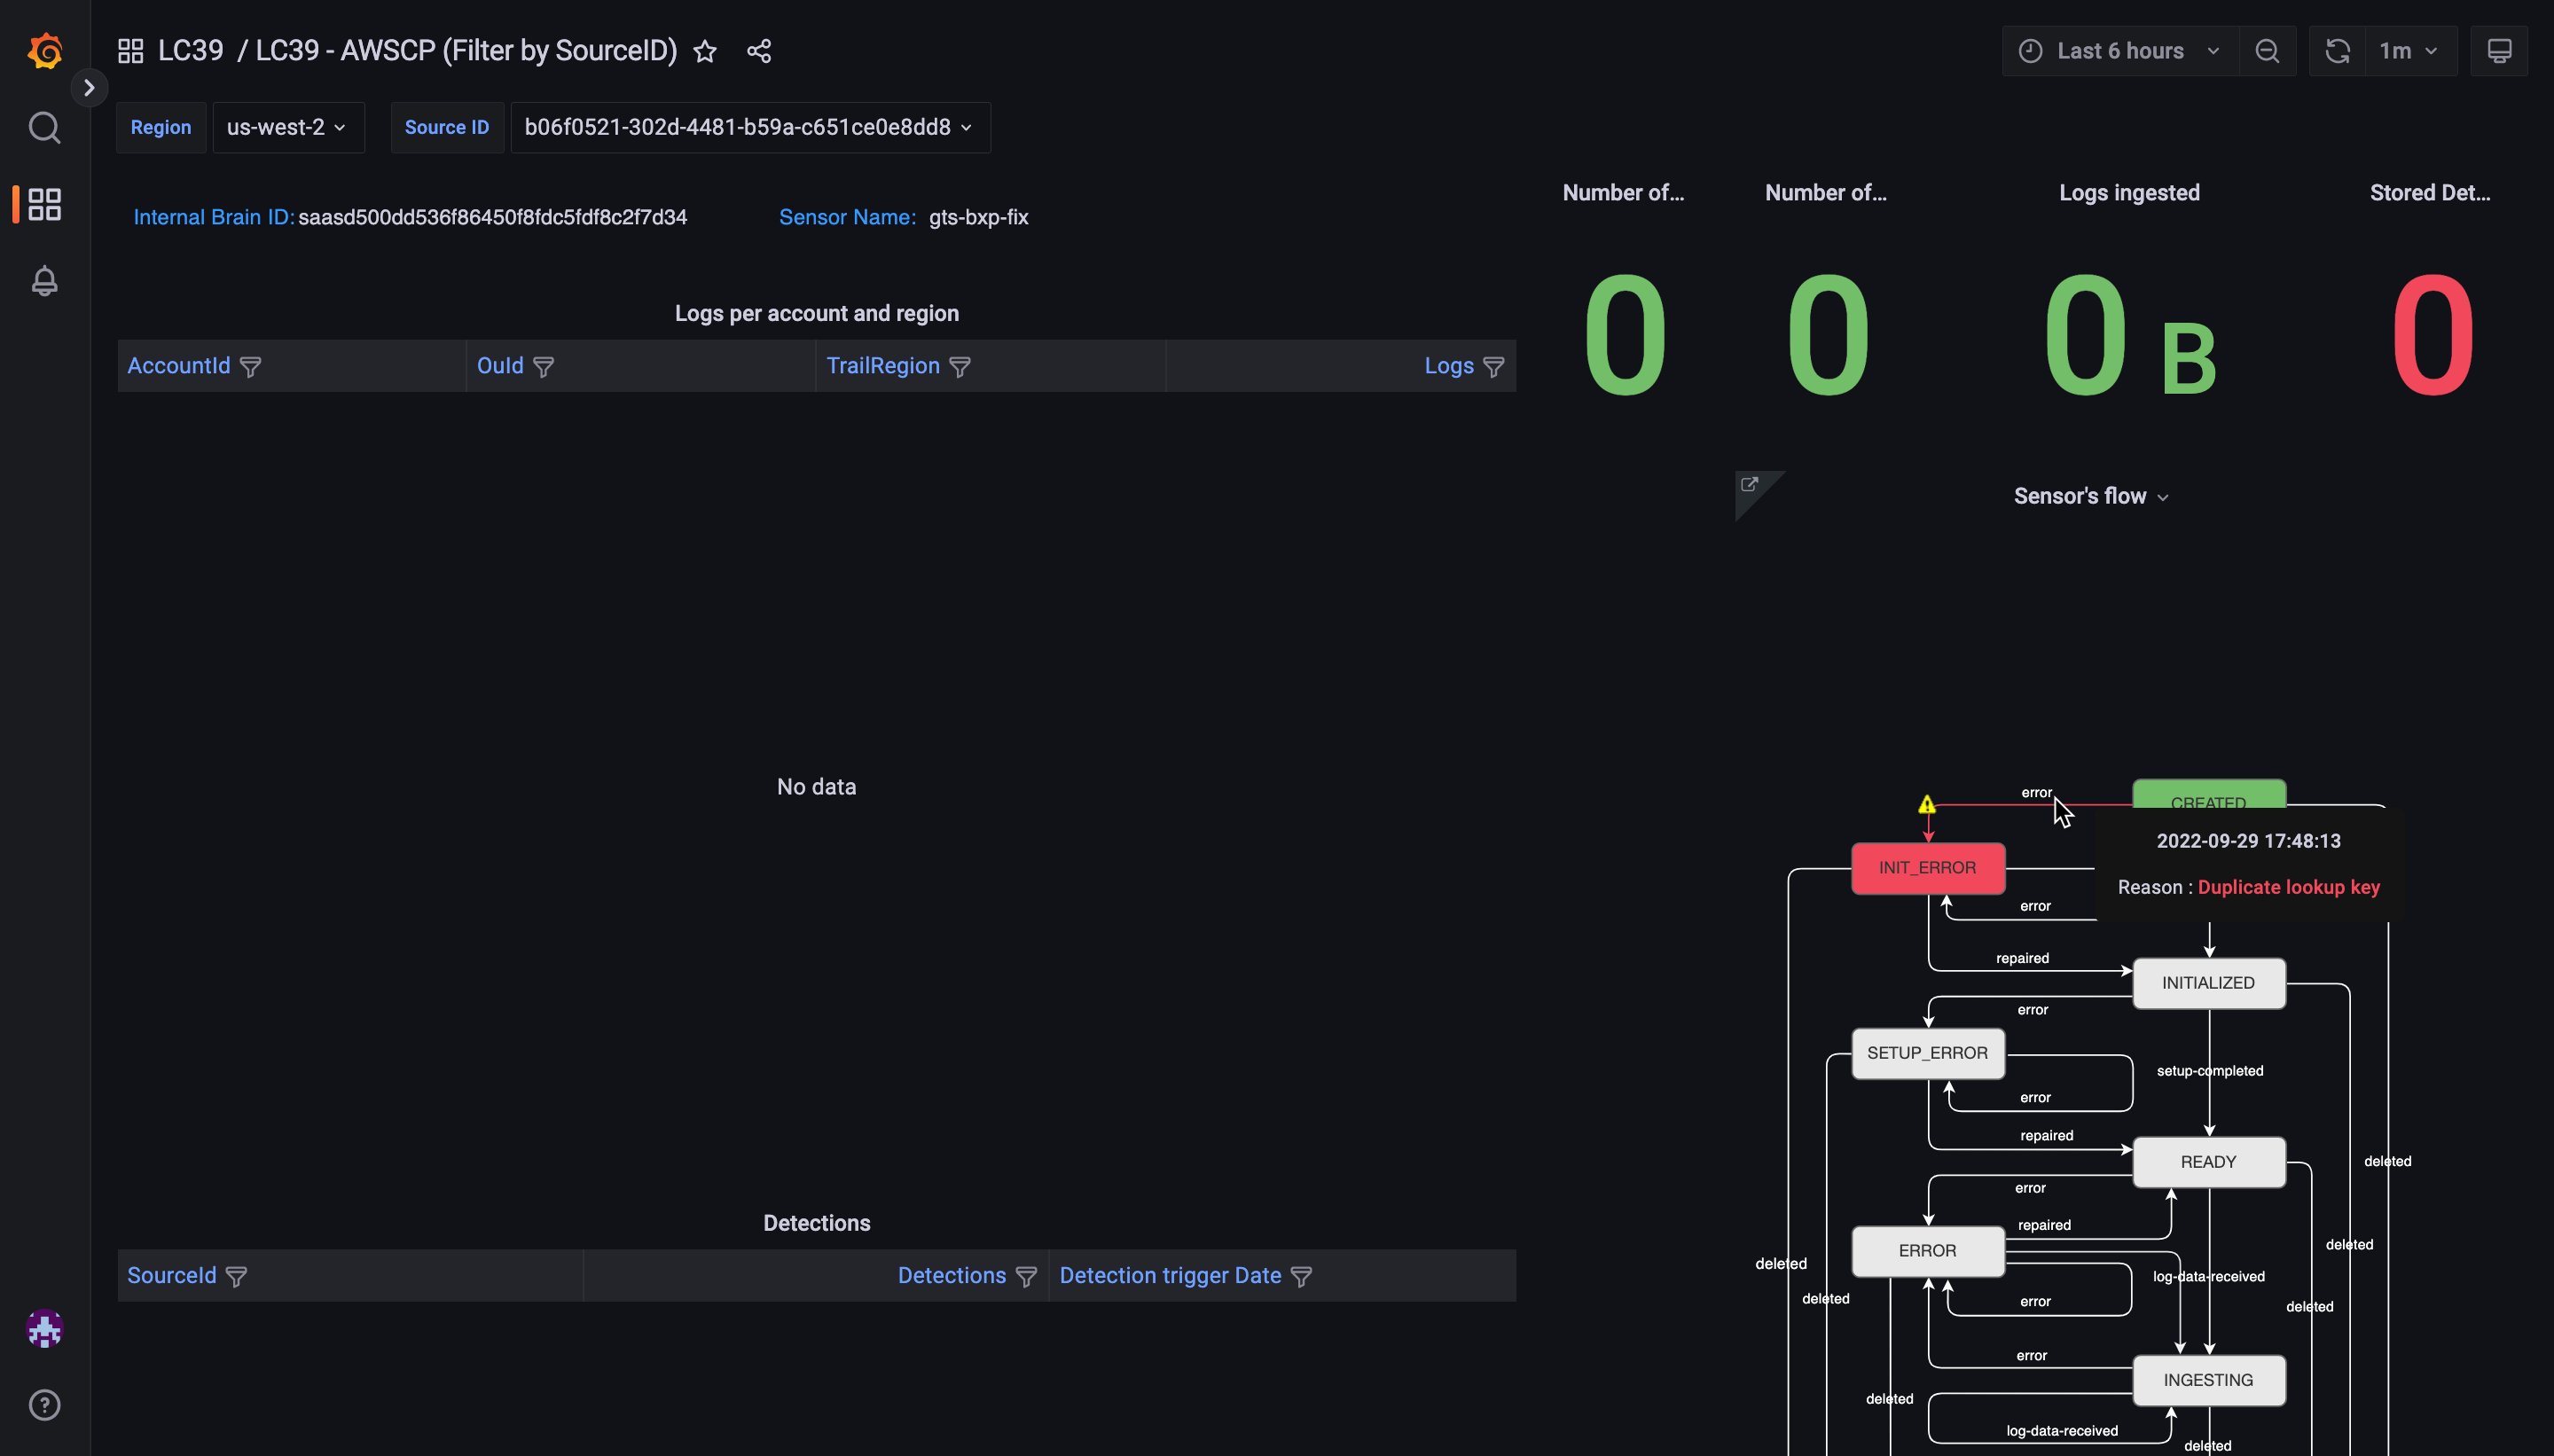This screenshot has height=1456, width=2554.
Task: Open the Dashboards sidebar icon
Action: pyautogui.click(x=45, y=204)
